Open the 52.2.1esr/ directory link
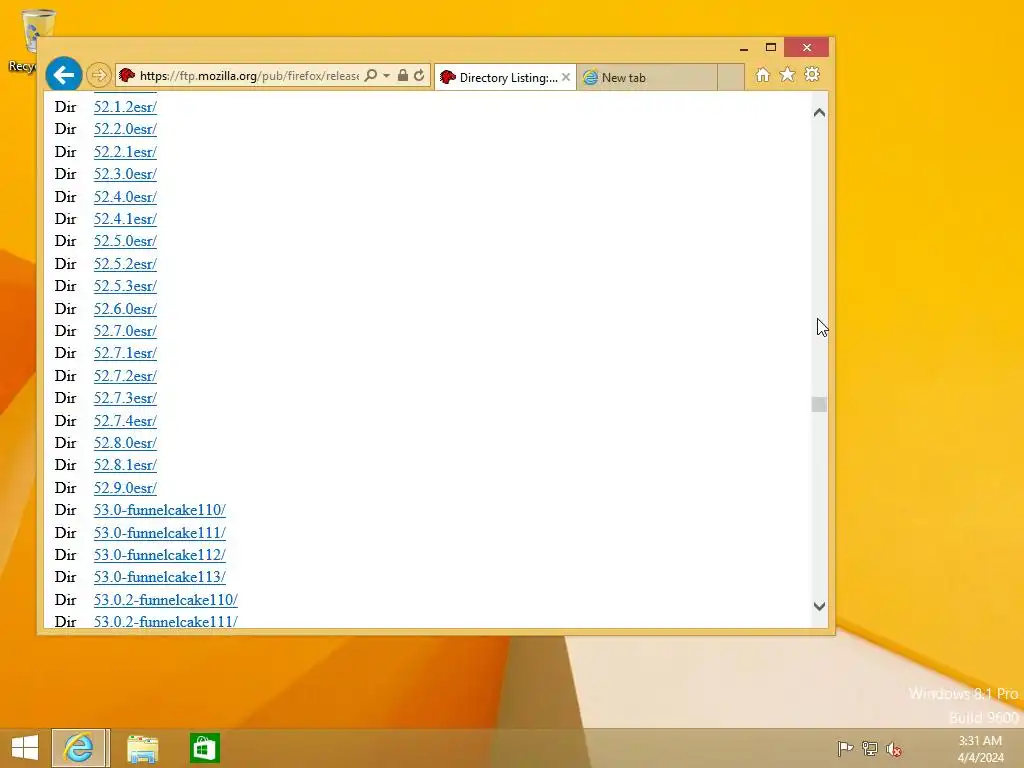1024x768 pixels. click(125, 152)
